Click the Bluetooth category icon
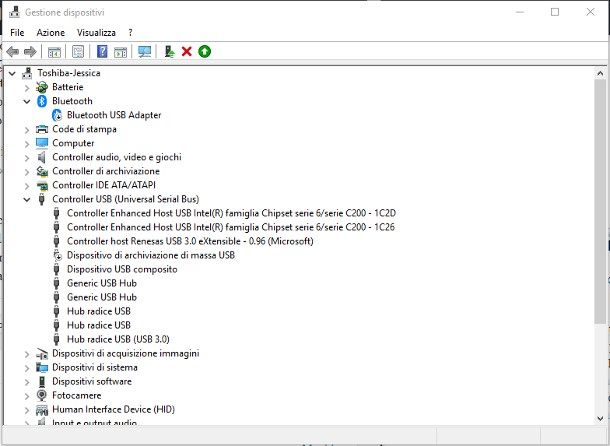 point(42,101)
